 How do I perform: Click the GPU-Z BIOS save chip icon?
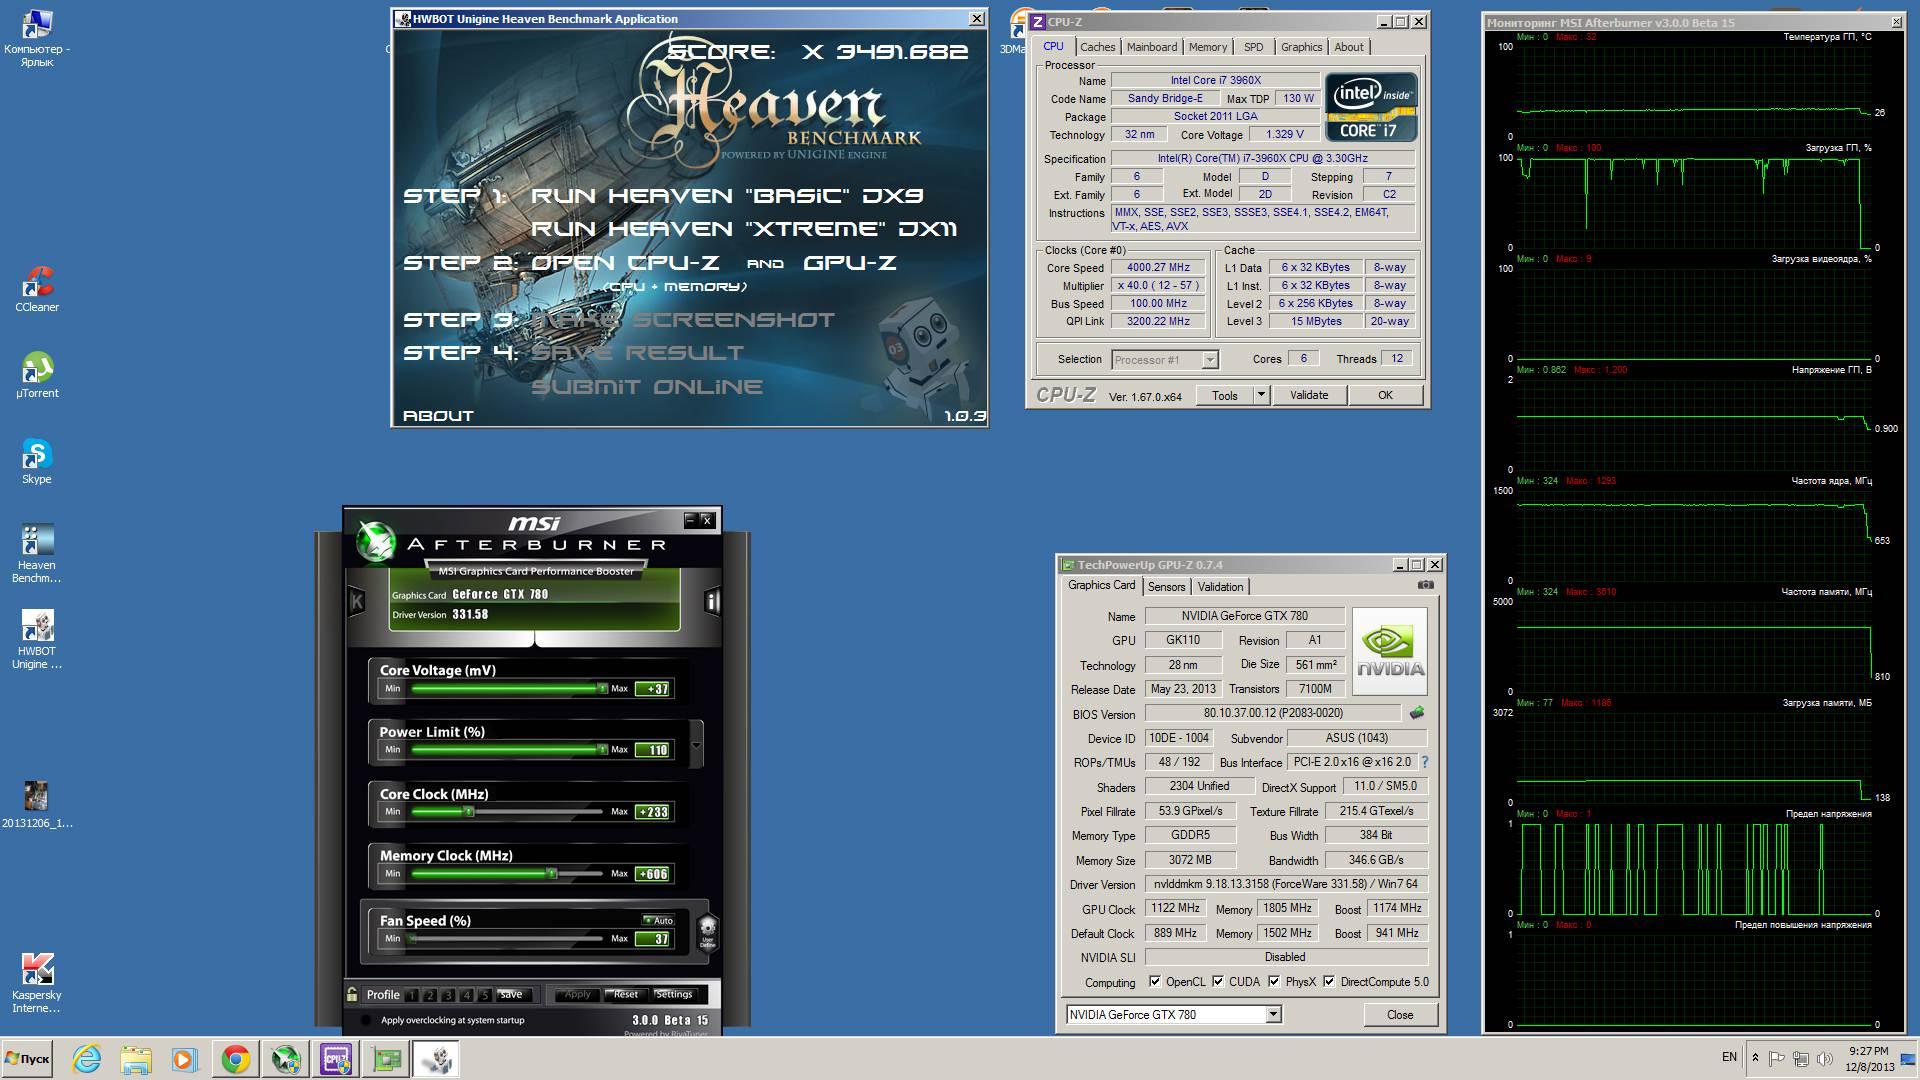pos(1416,713)
